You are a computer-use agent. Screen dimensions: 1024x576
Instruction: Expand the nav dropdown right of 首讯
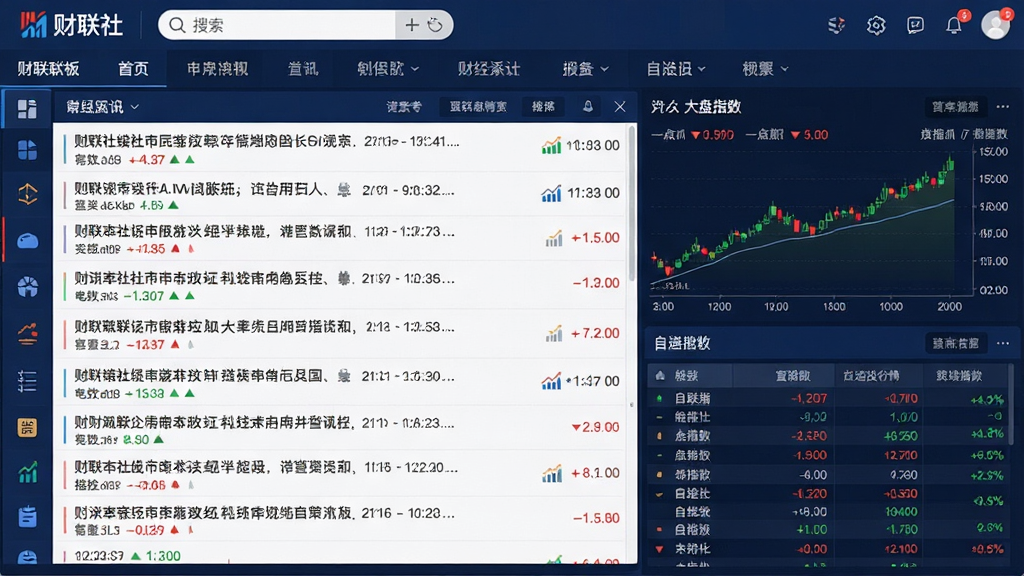click(388, 69)
